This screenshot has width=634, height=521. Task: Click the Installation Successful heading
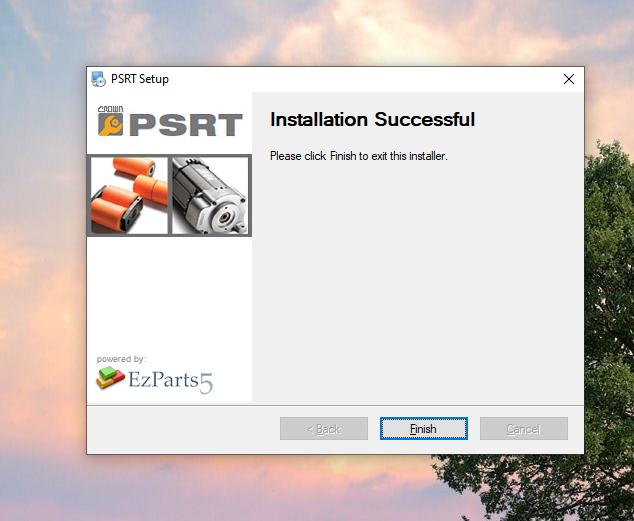point(372,120)
